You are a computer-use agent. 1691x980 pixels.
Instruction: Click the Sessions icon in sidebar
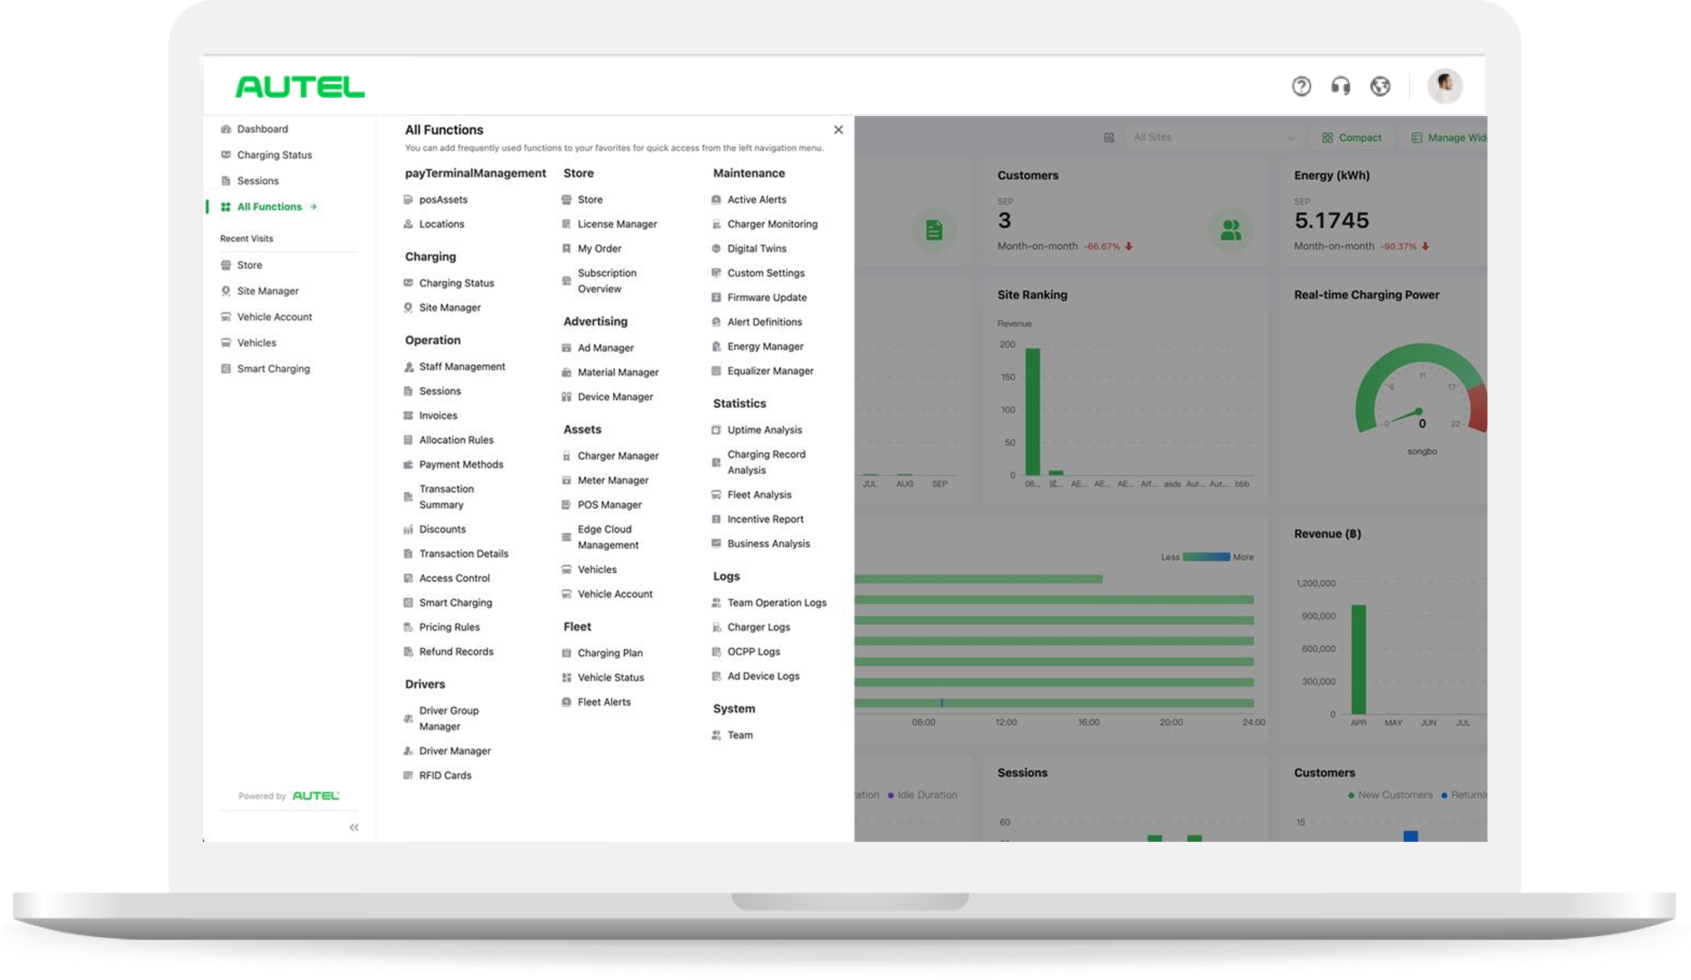(x=226, y=181)
